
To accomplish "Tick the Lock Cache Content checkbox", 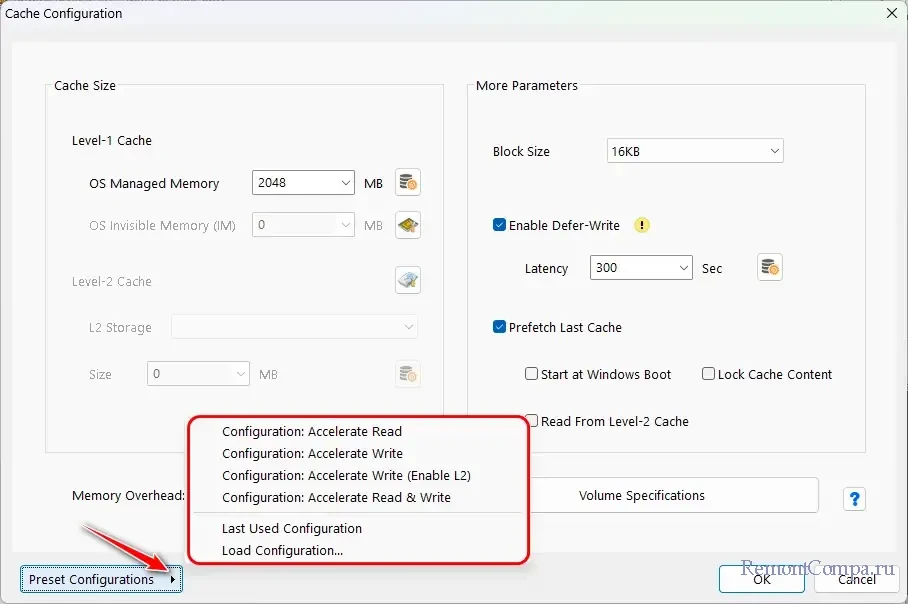I will [x=708, y=374].
